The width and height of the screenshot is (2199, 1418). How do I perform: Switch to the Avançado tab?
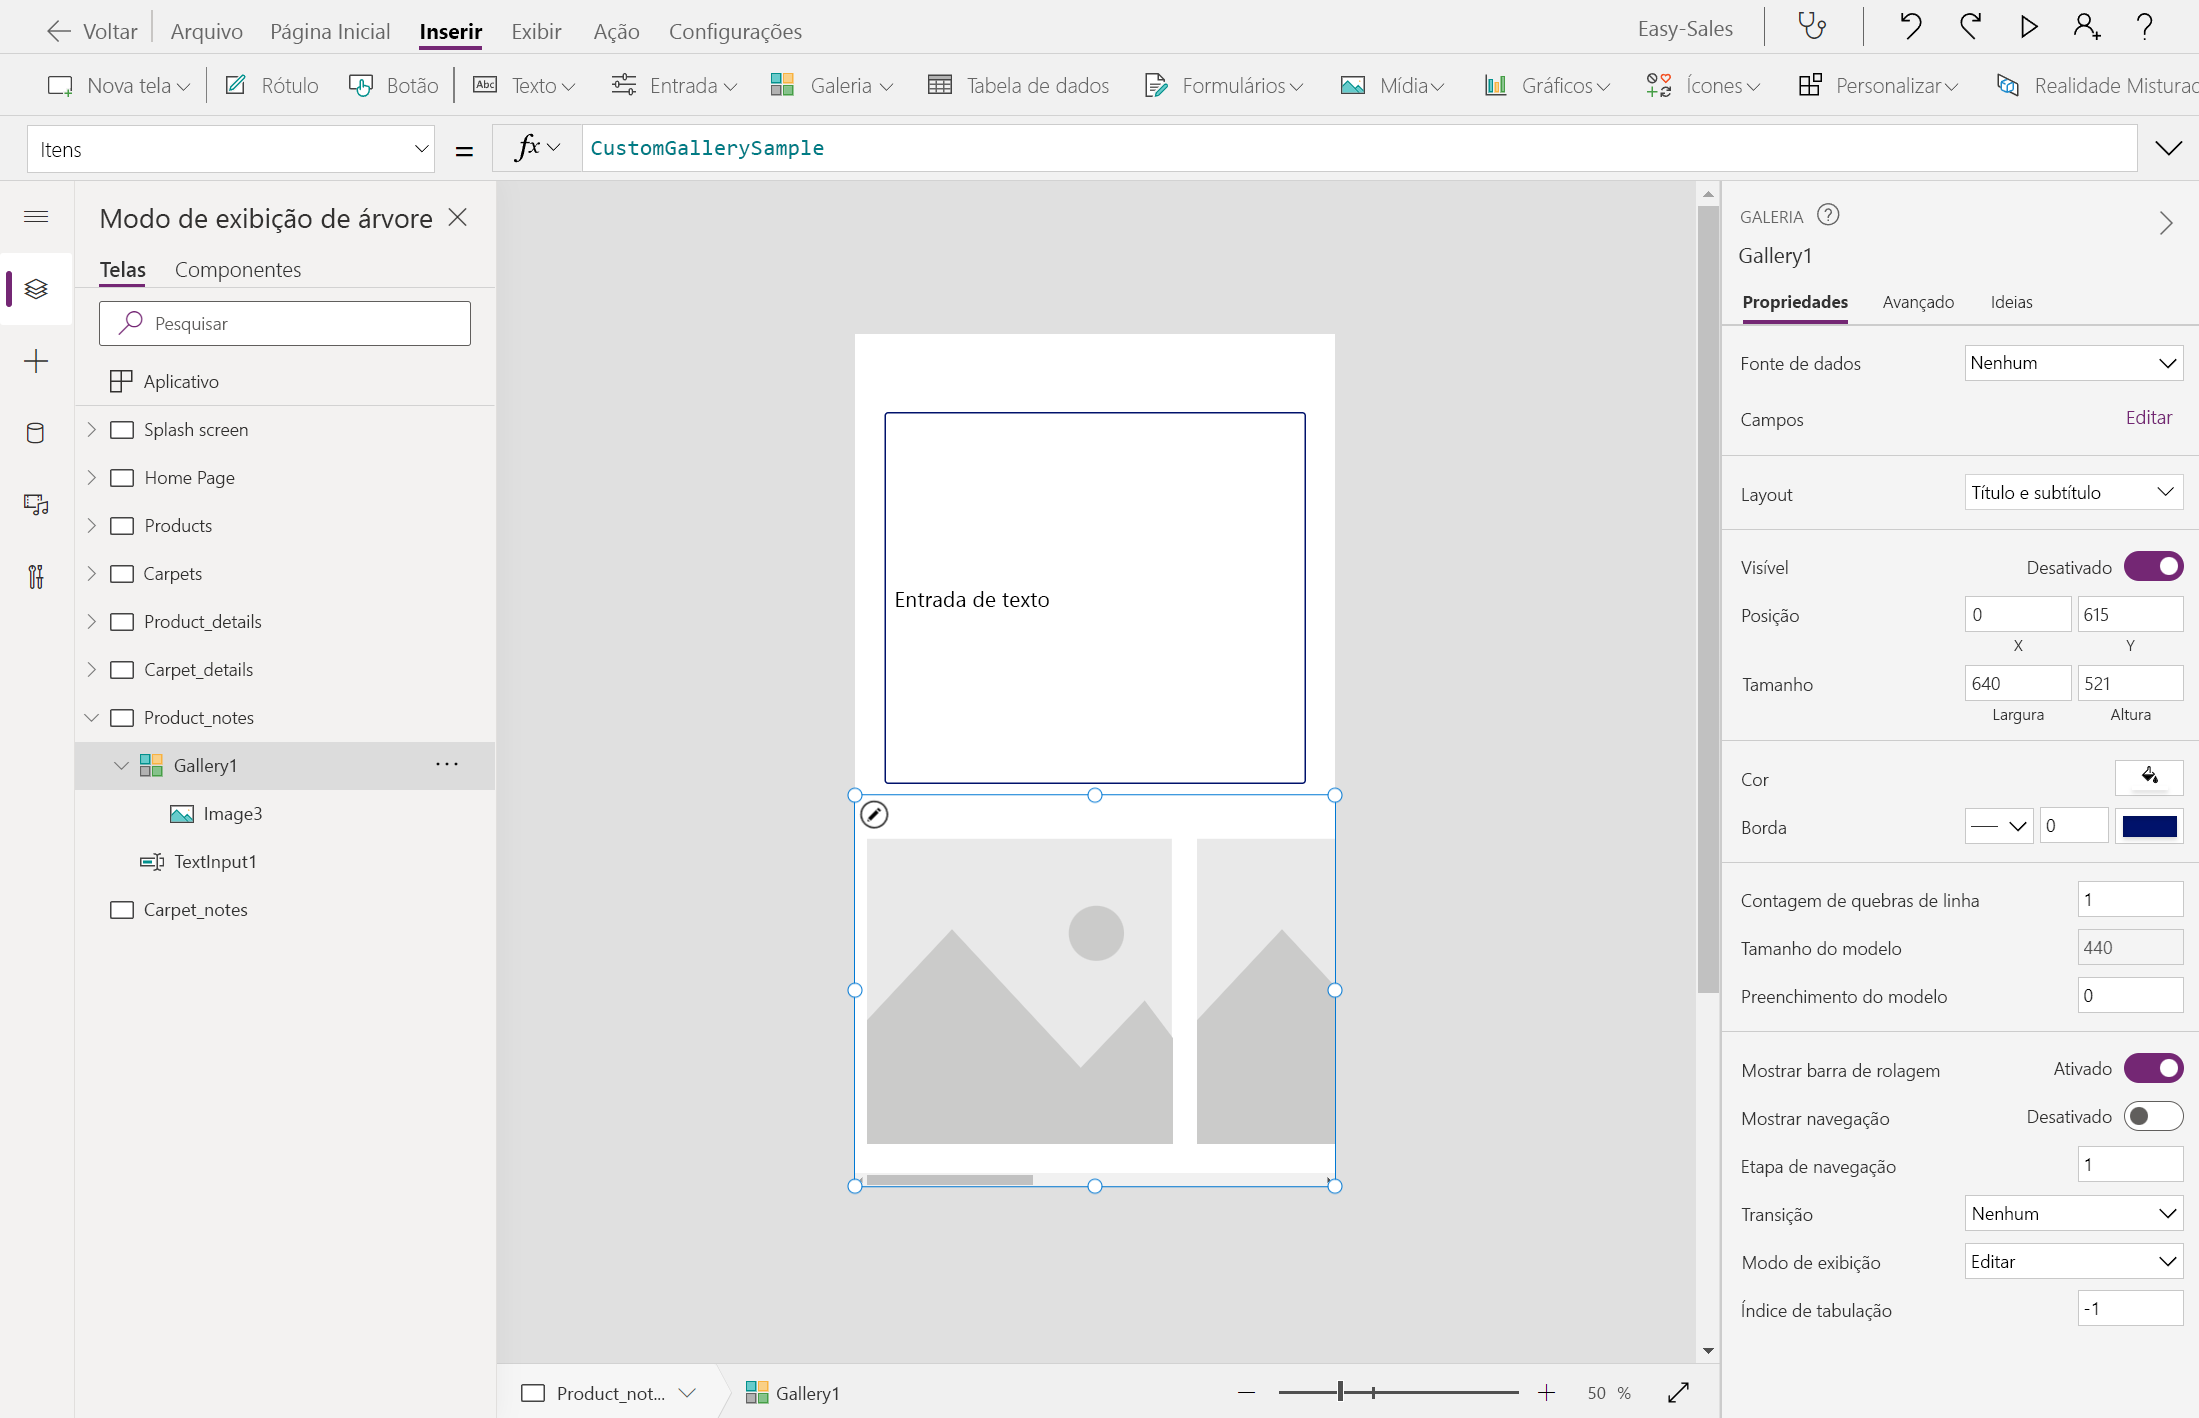click(x=1918, y=302)
